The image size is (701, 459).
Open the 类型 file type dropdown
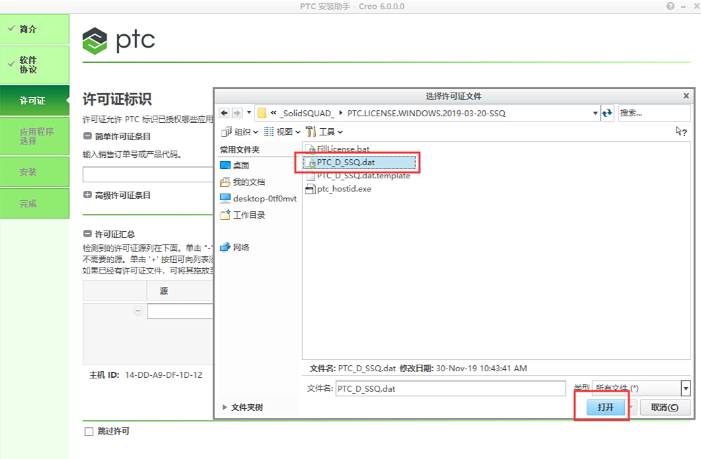click(x=686, y=387)
